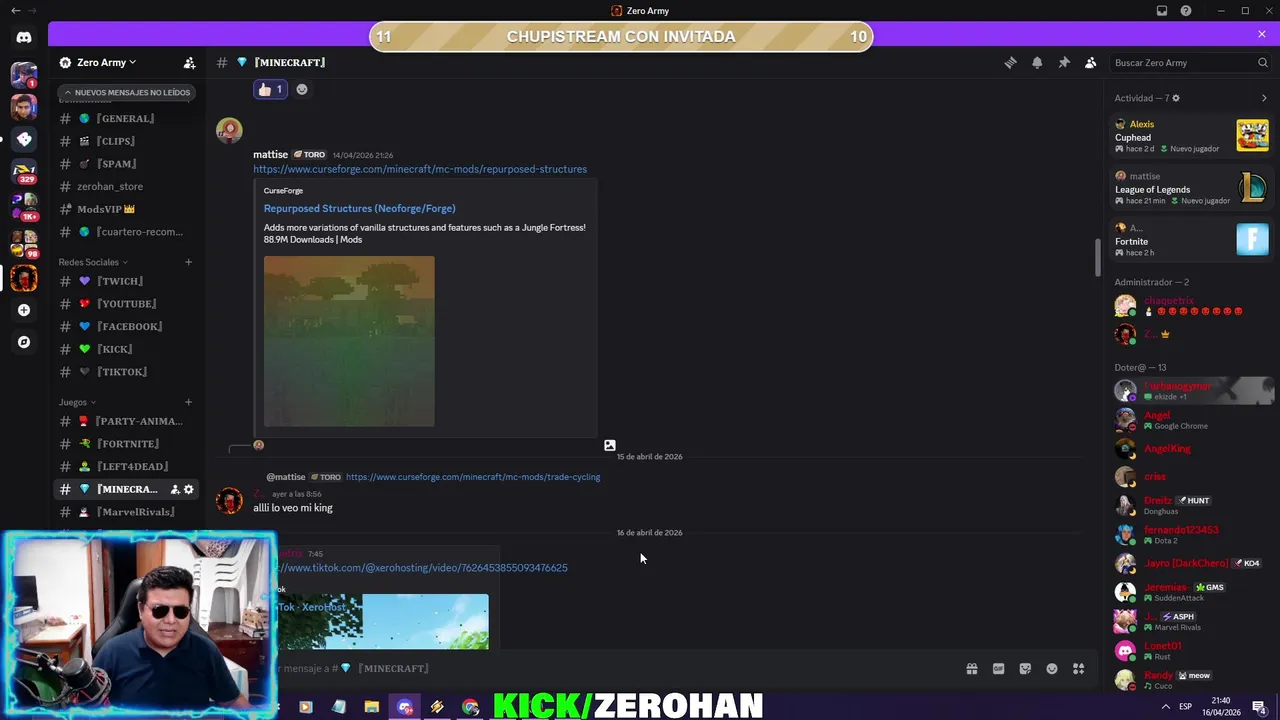Image resolution: width=1280 pixels, height=720 pixels.
Task: Open the TIKTOK channel
Action: pyautogui.click(x=126, y=372)
